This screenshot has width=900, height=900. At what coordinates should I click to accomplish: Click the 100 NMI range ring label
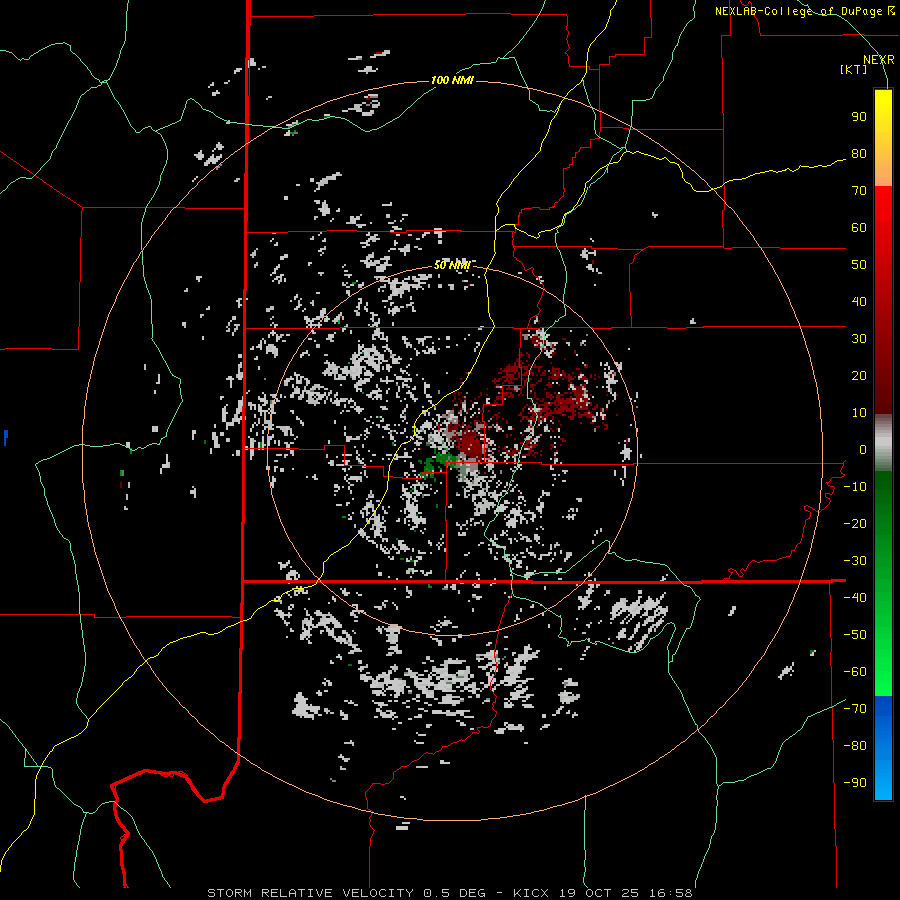pos(452,80)
